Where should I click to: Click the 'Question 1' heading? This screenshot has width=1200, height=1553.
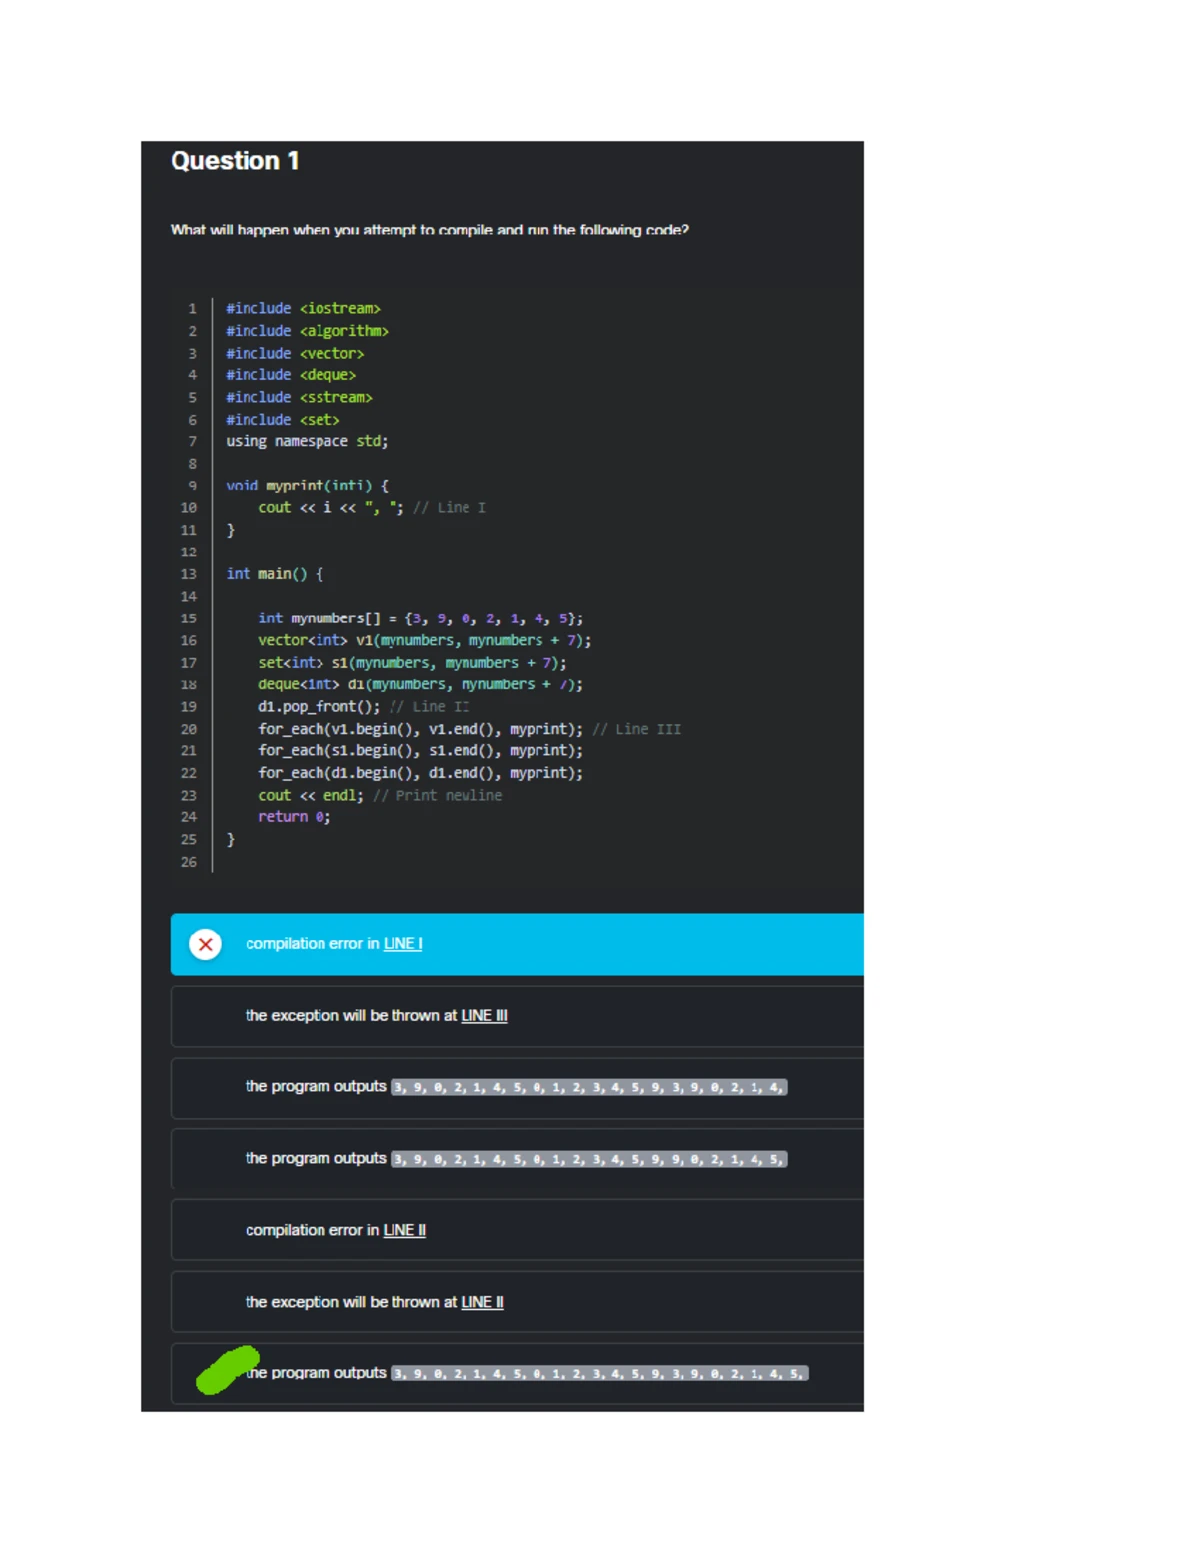click(235, 161)
